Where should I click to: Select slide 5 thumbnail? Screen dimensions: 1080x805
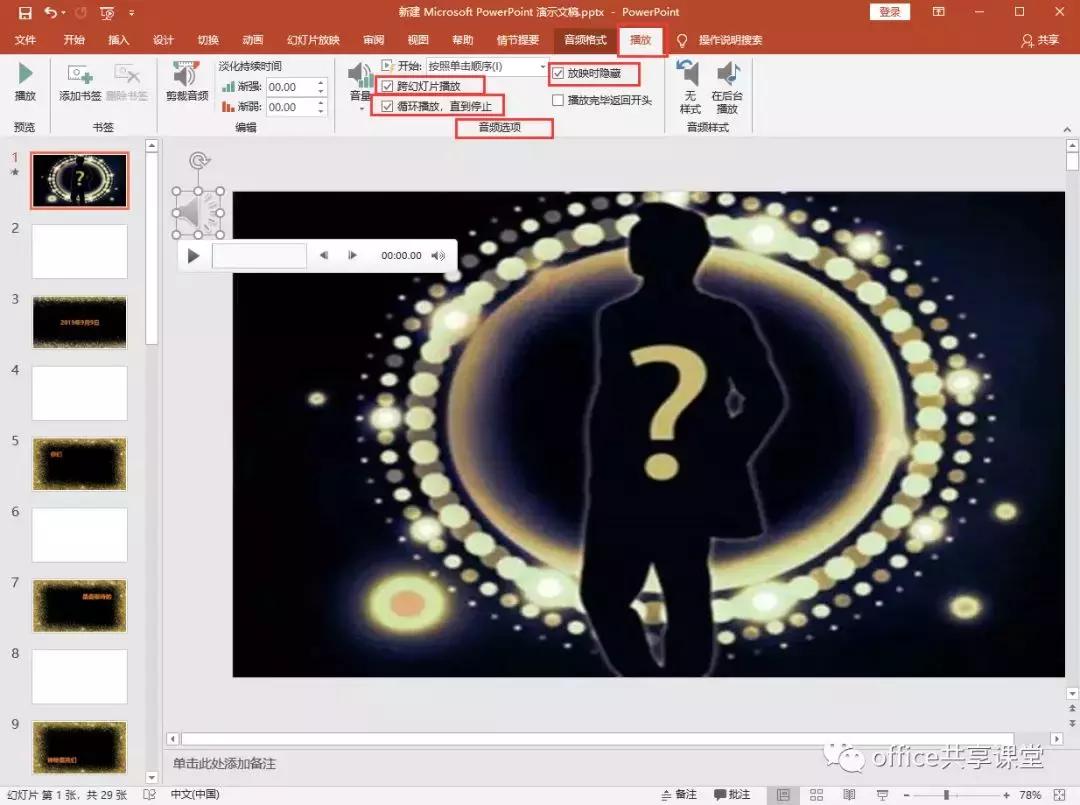tap(80, 464)
